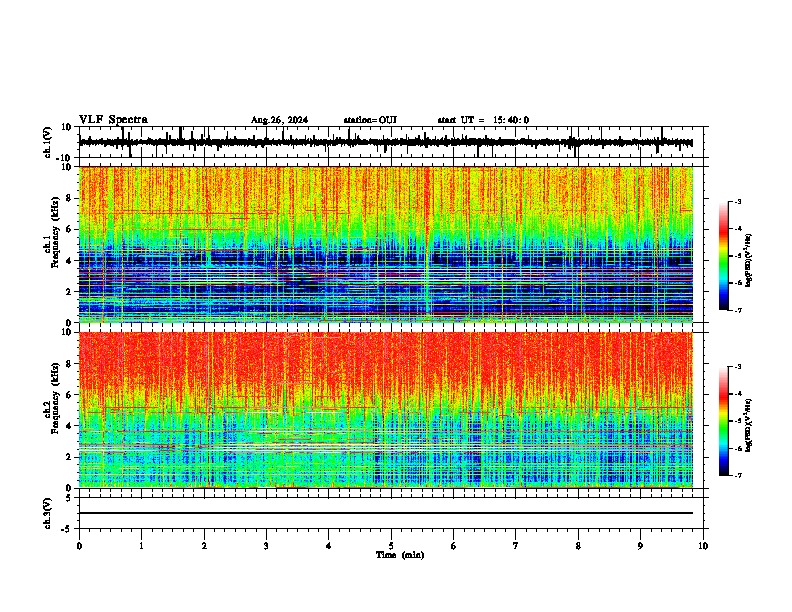
Task: Click the ch.2 PSD colorbar unit label
Action: point(748,425)
